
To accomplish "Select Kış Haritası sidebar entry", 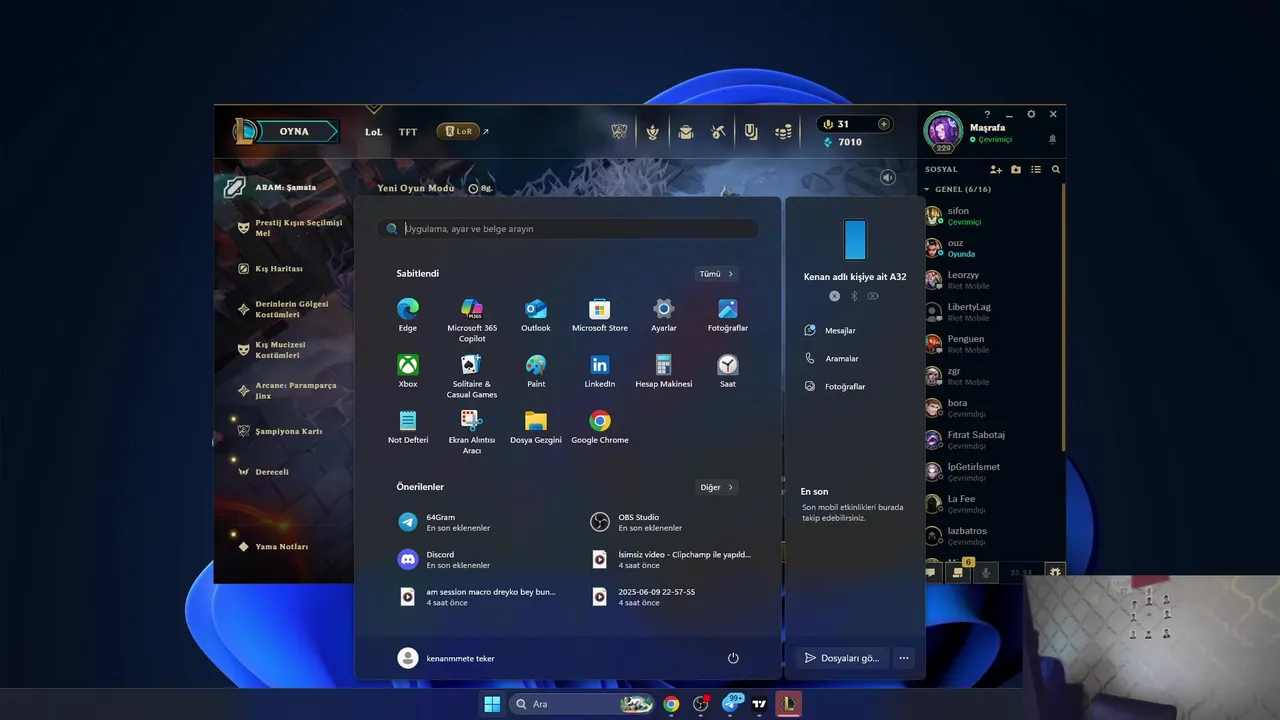I will [271, 268].
